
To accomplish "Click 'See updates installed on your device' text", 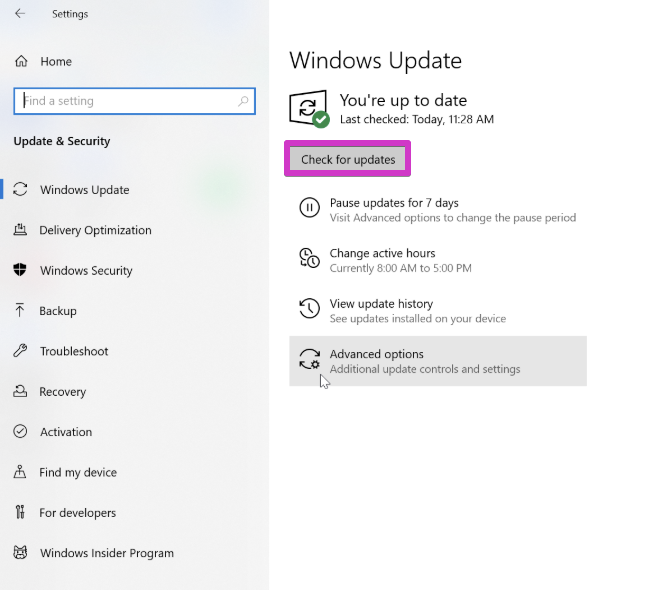I will click(417, 319).
